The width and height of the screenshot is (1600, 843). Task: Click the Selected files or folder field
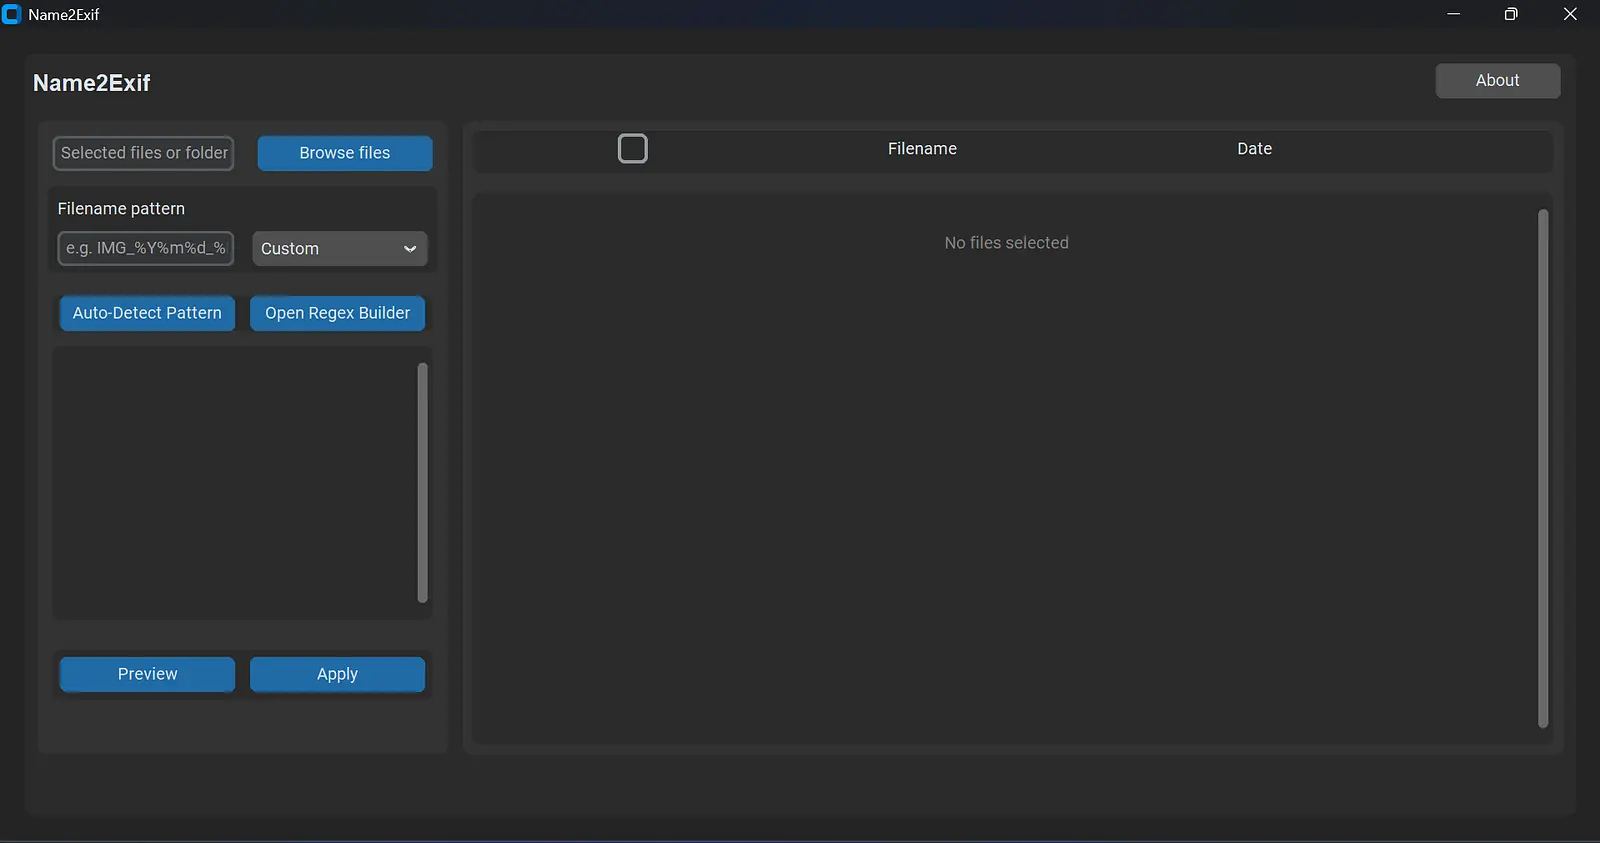[x=143, y=153]
